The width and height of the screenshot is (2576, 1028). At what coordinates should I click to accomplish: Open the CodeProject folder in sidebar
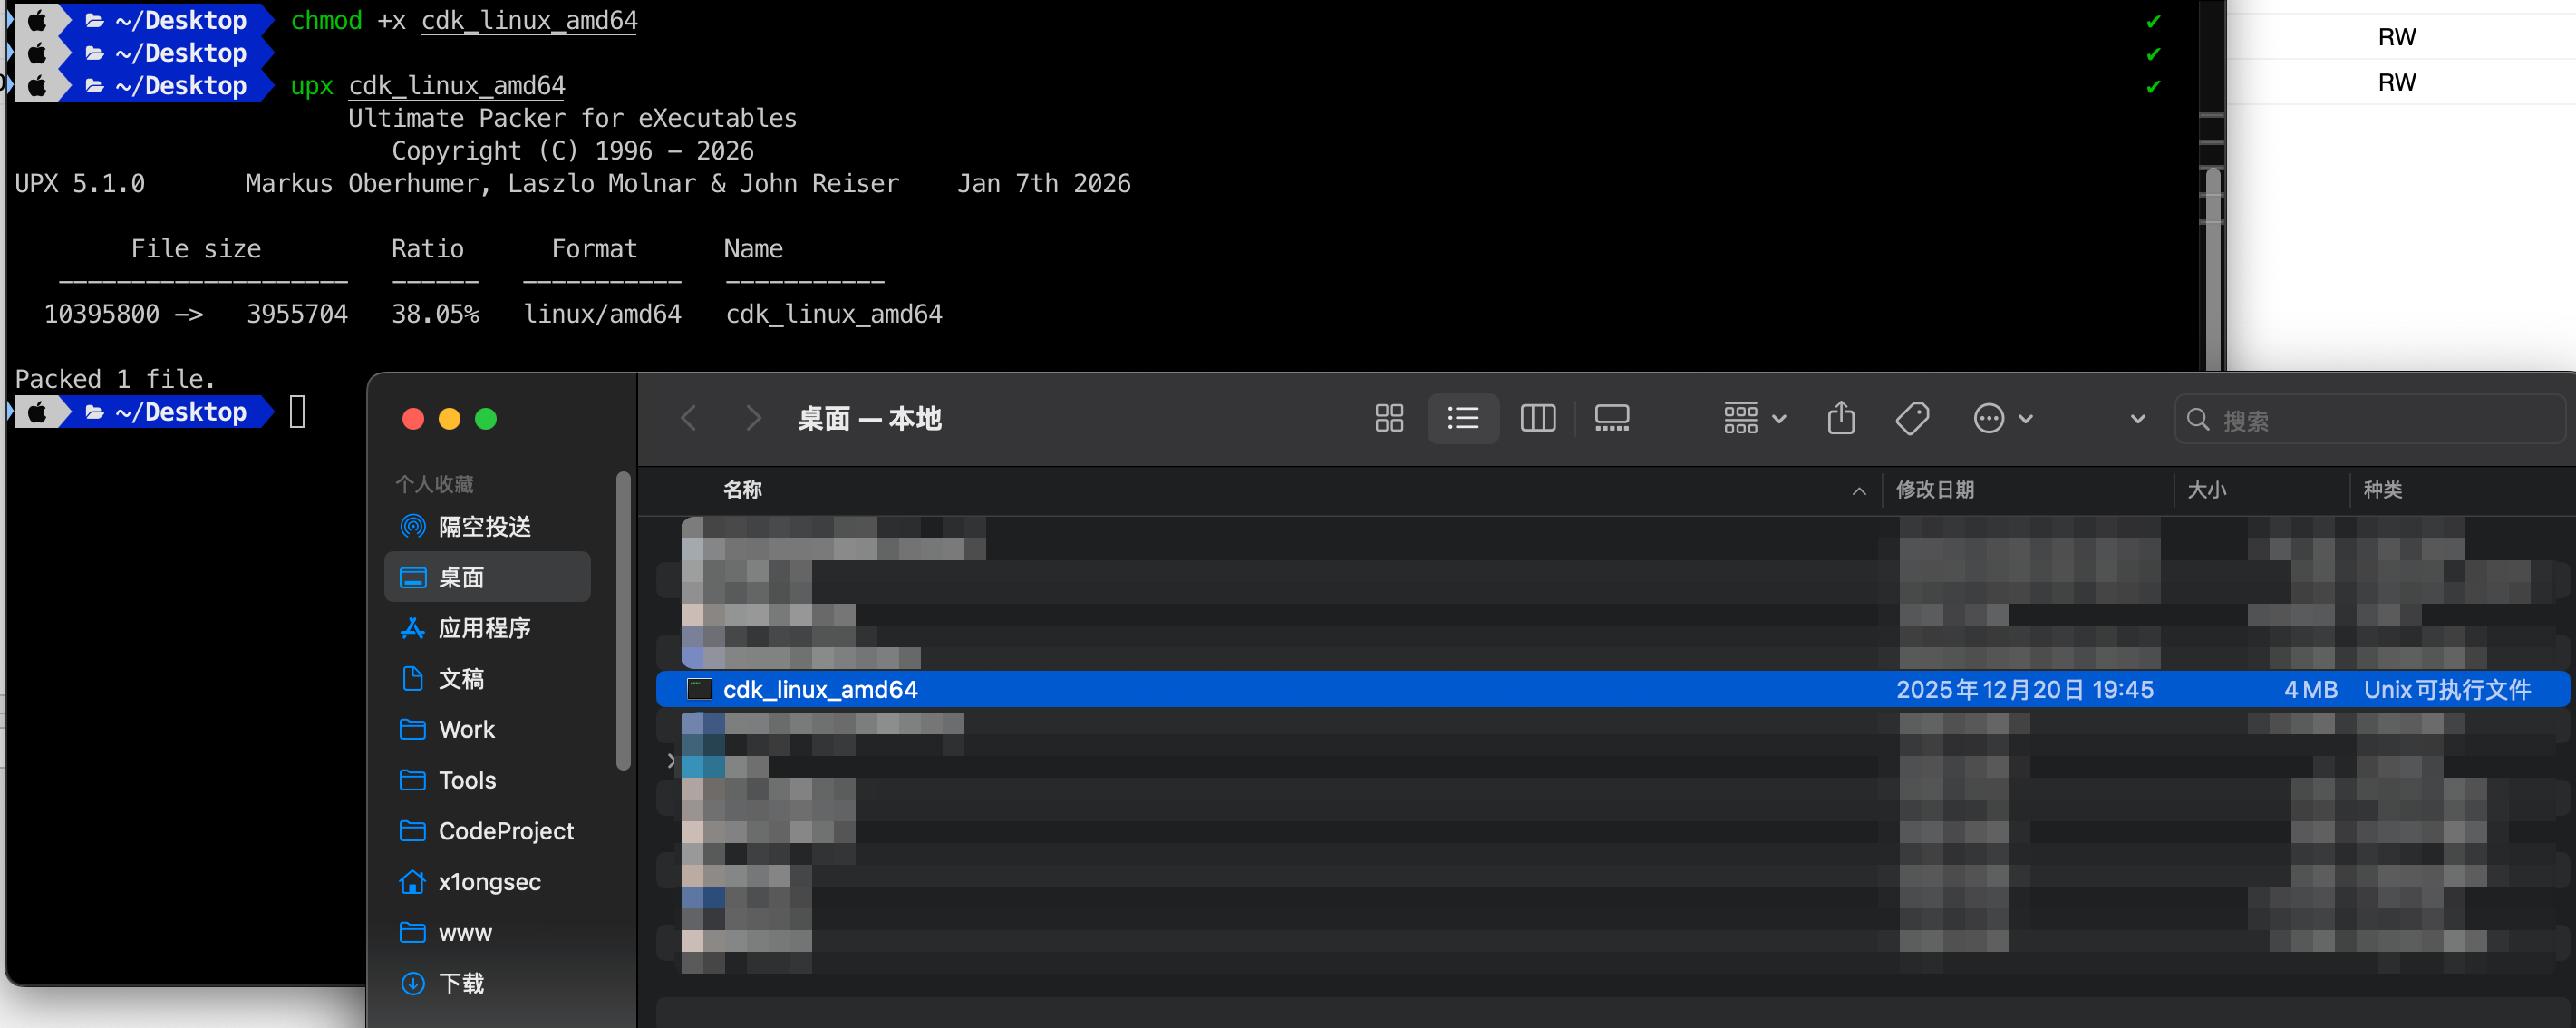click(505, 831)
